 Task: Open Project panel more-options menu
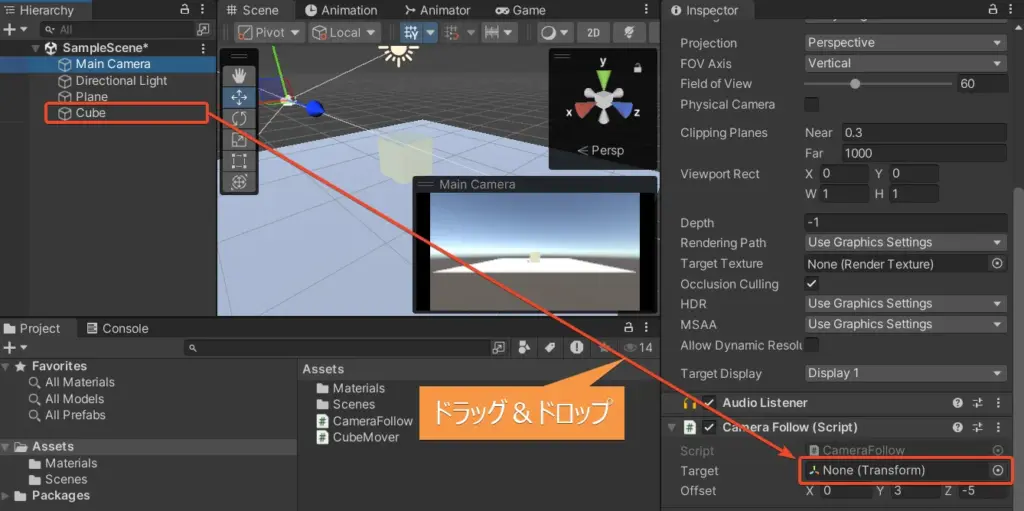[647, 327]
